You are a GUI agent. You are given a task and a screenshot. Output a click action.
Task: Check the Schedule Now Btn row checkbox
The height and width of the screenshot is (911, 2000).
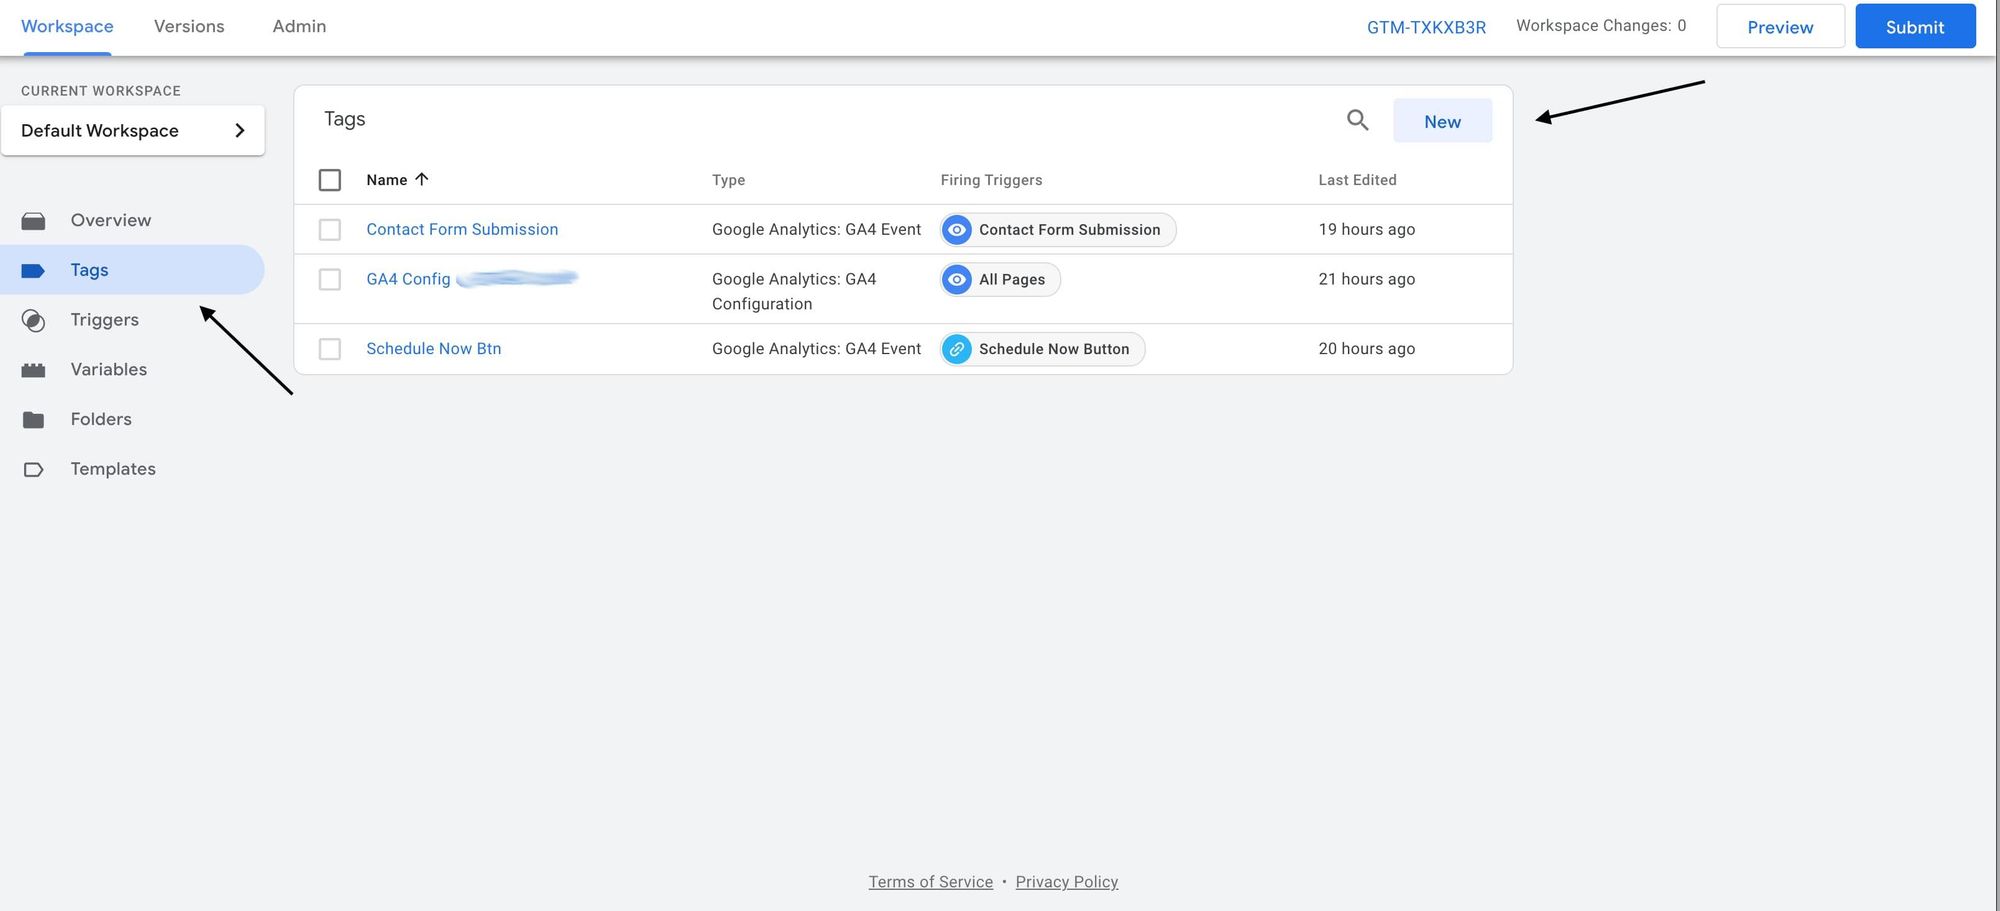pos(330,349)
